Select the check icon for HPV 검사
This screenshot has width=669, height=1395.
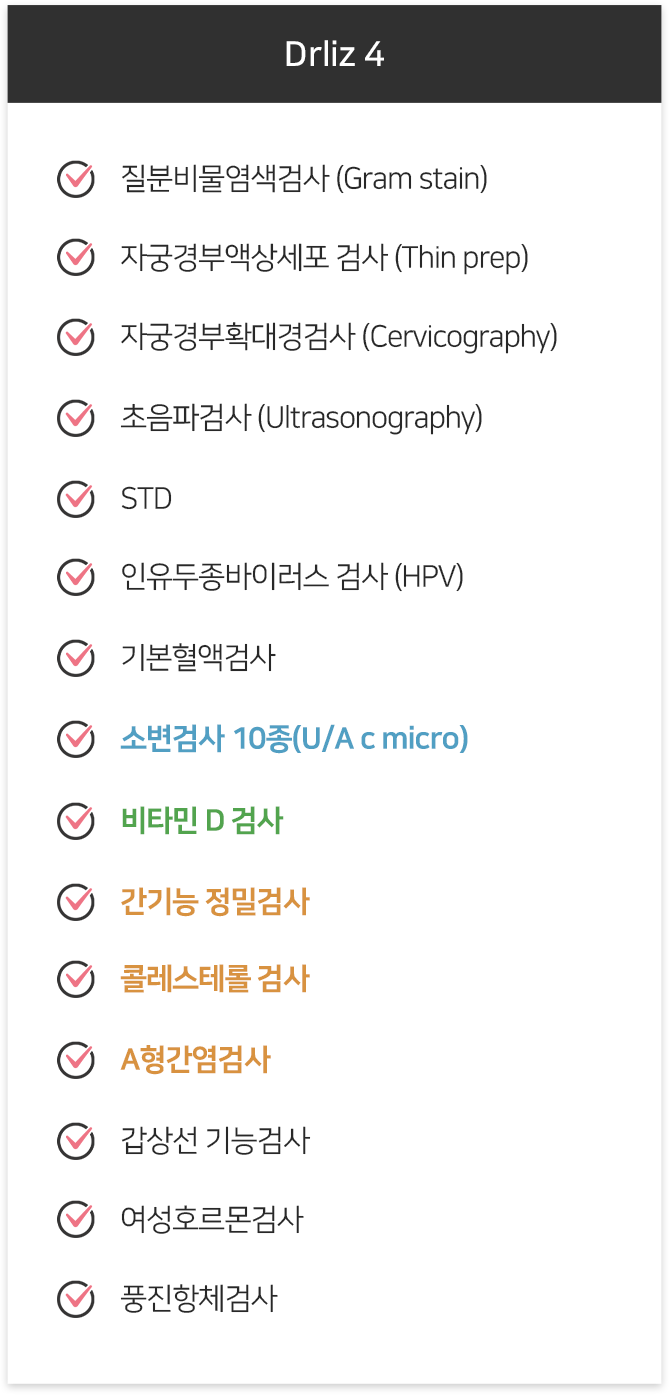(76, 577)
